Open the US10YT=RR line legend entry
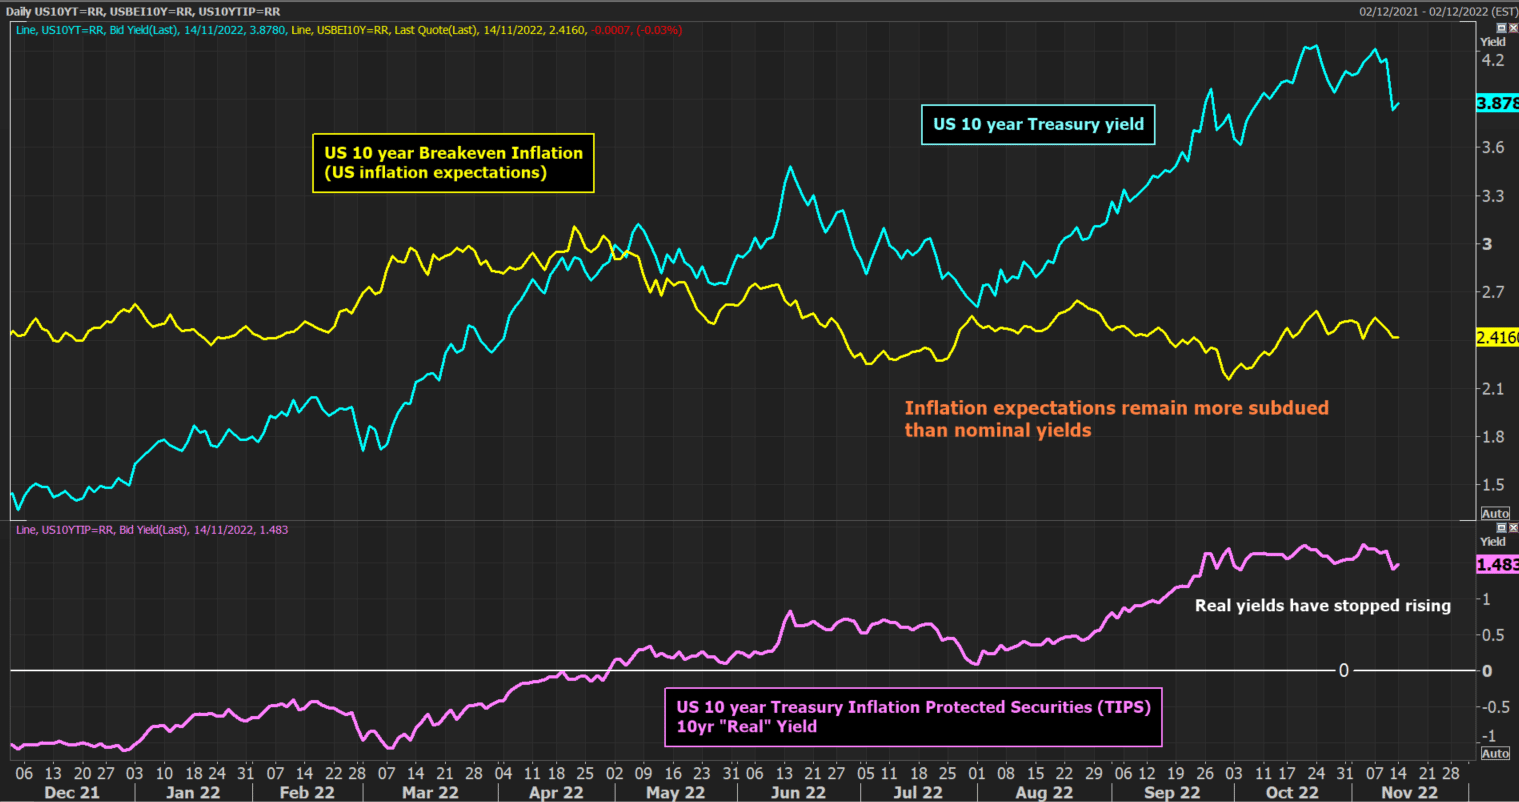The width and height of the screenshot is (1519, 802). 152,30
